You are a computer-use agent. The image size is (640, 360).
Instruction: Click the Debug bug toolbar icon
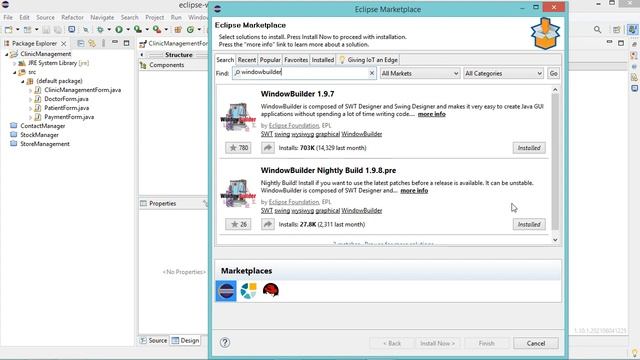point(100,30)
